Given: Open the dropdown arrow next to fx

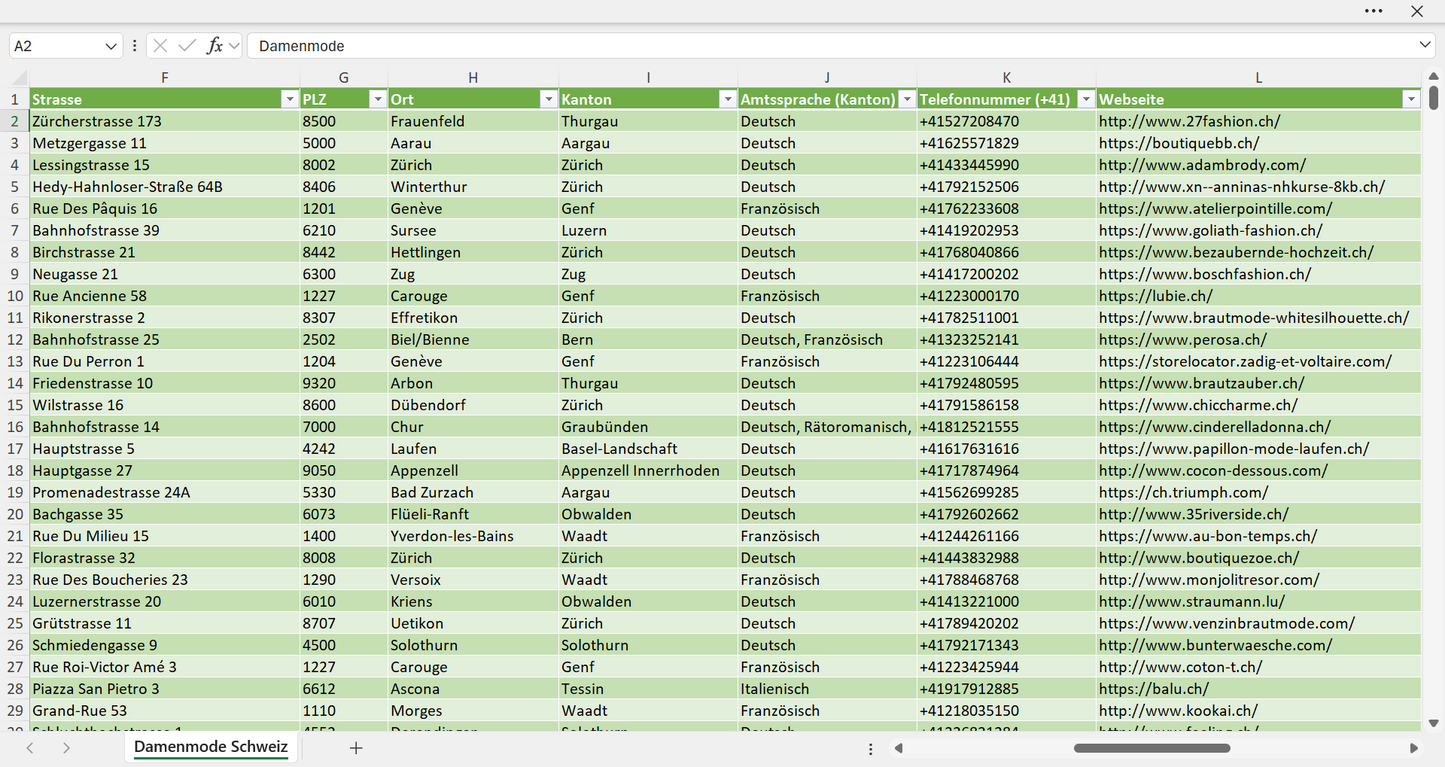Looking at the screenshot, I should 234,46.
